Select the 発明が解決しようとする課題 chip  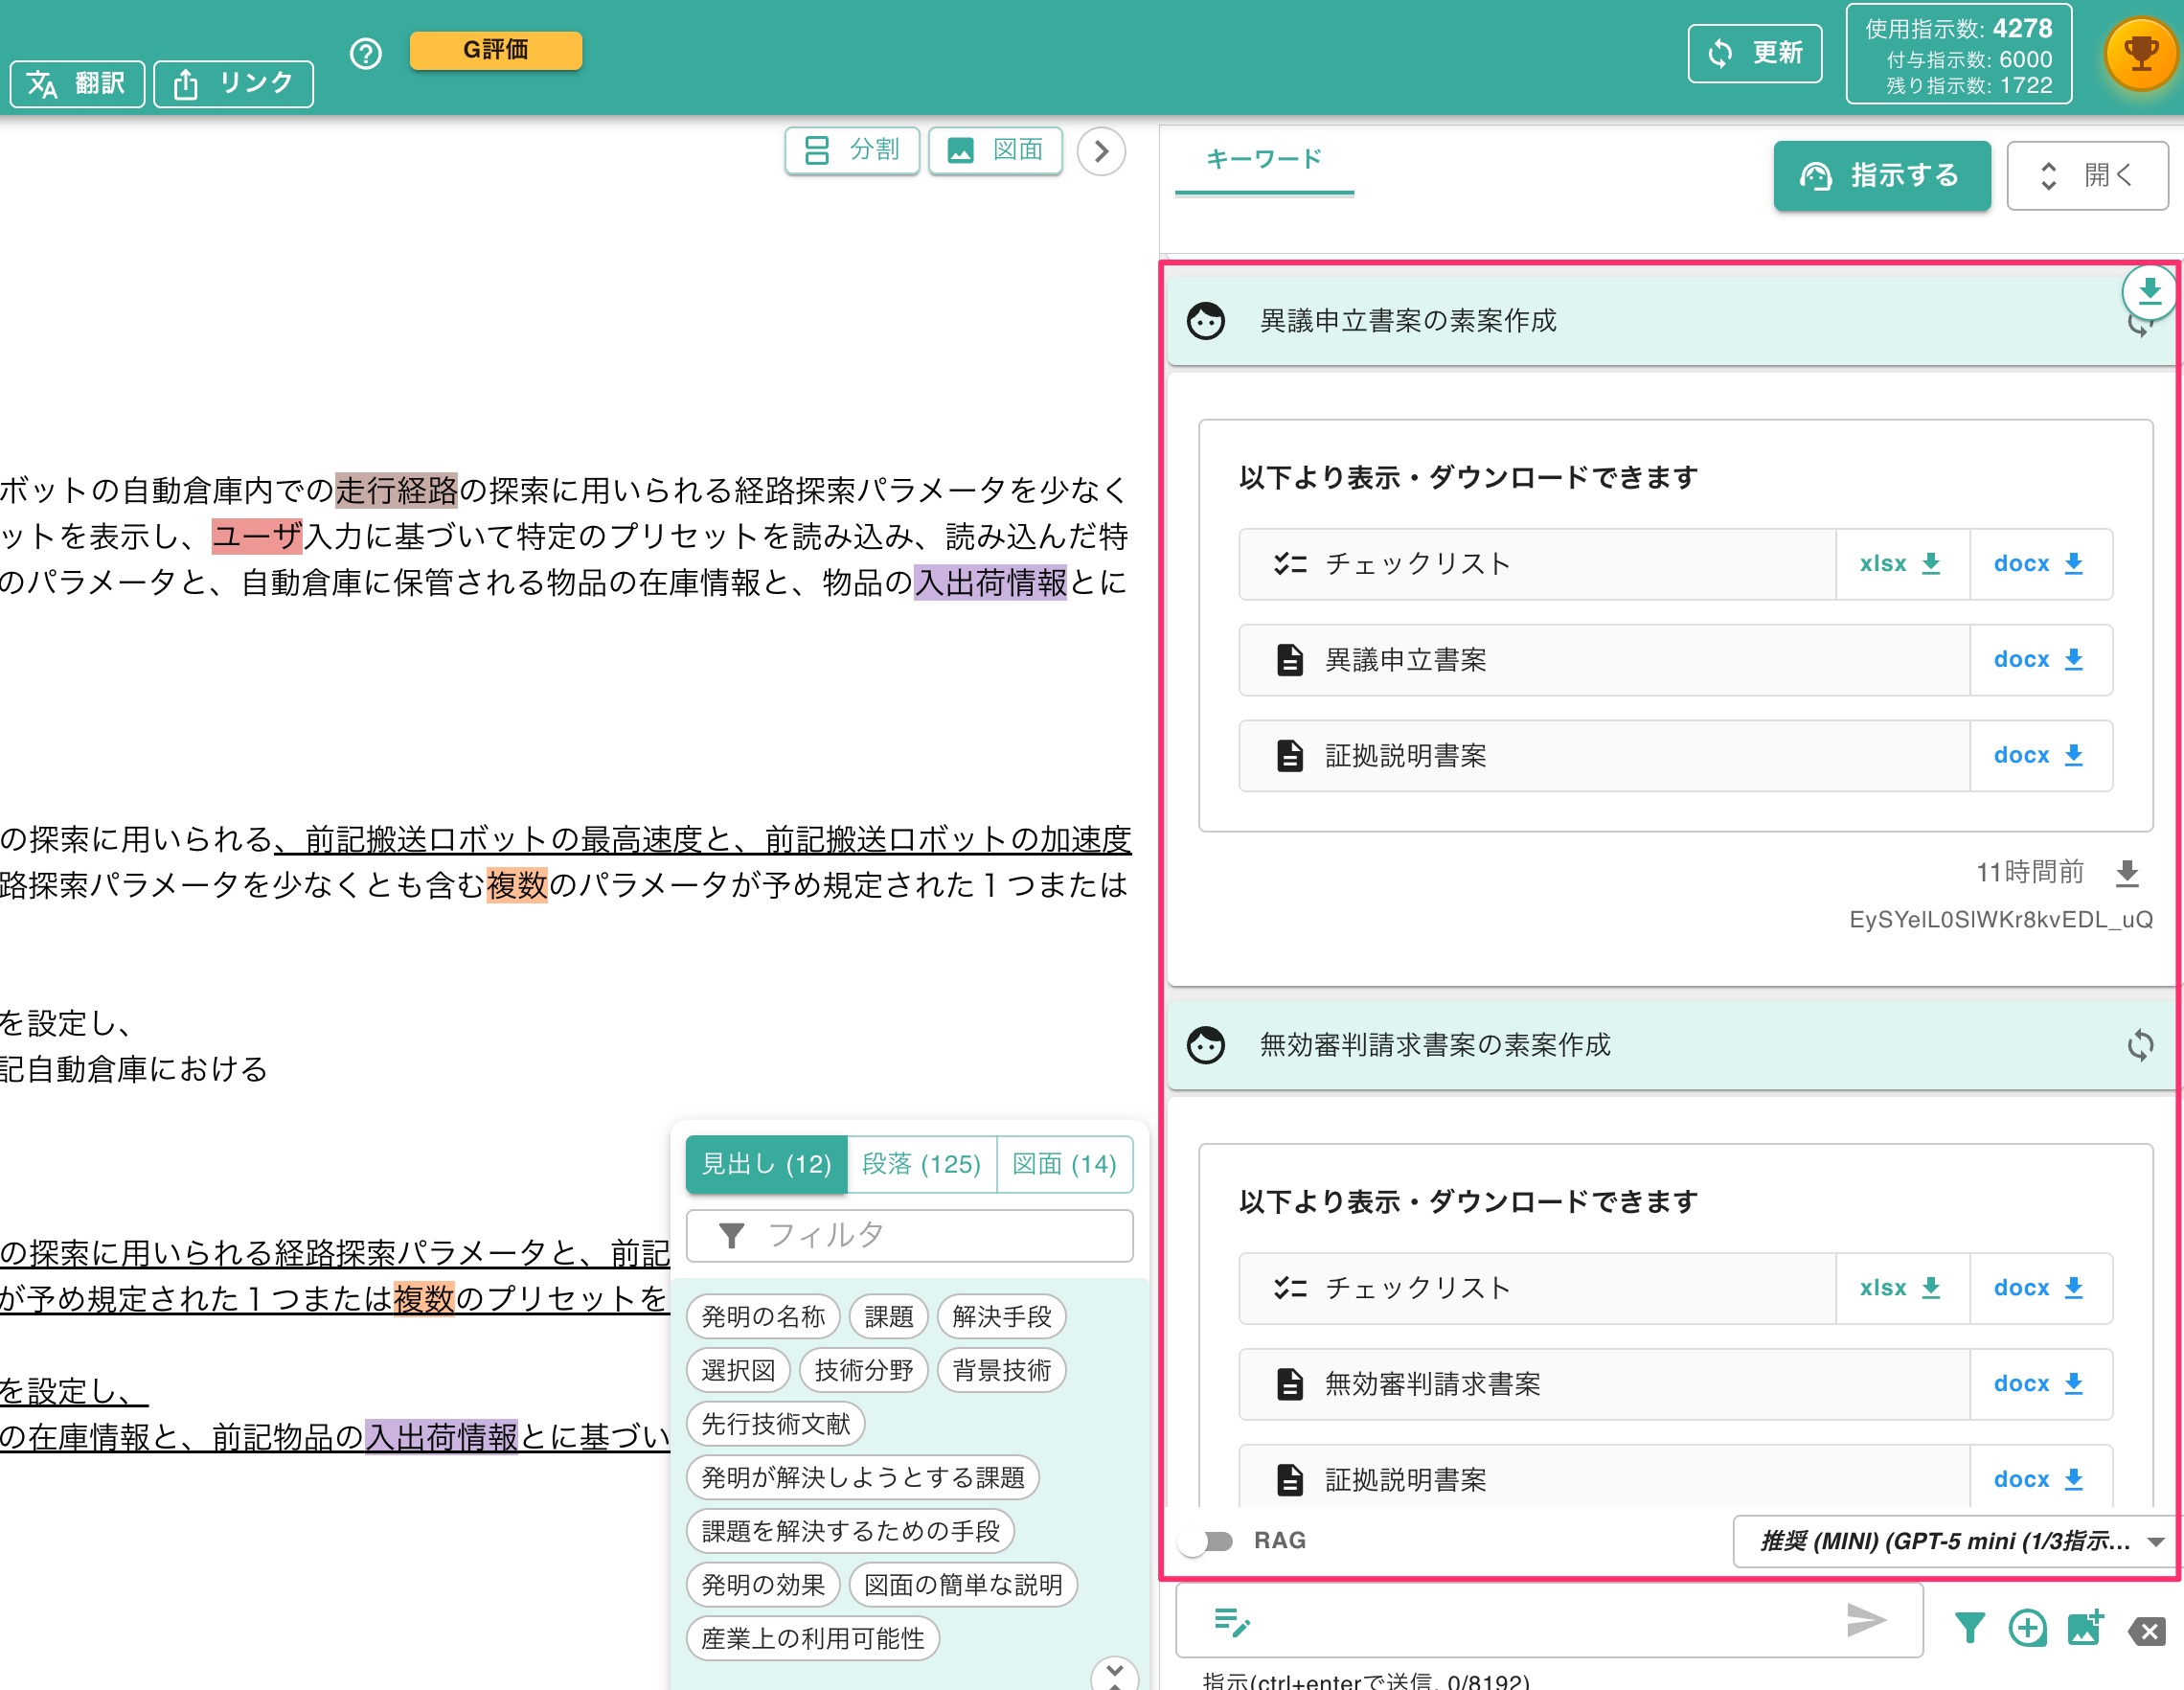click(x=862, y=1478)
